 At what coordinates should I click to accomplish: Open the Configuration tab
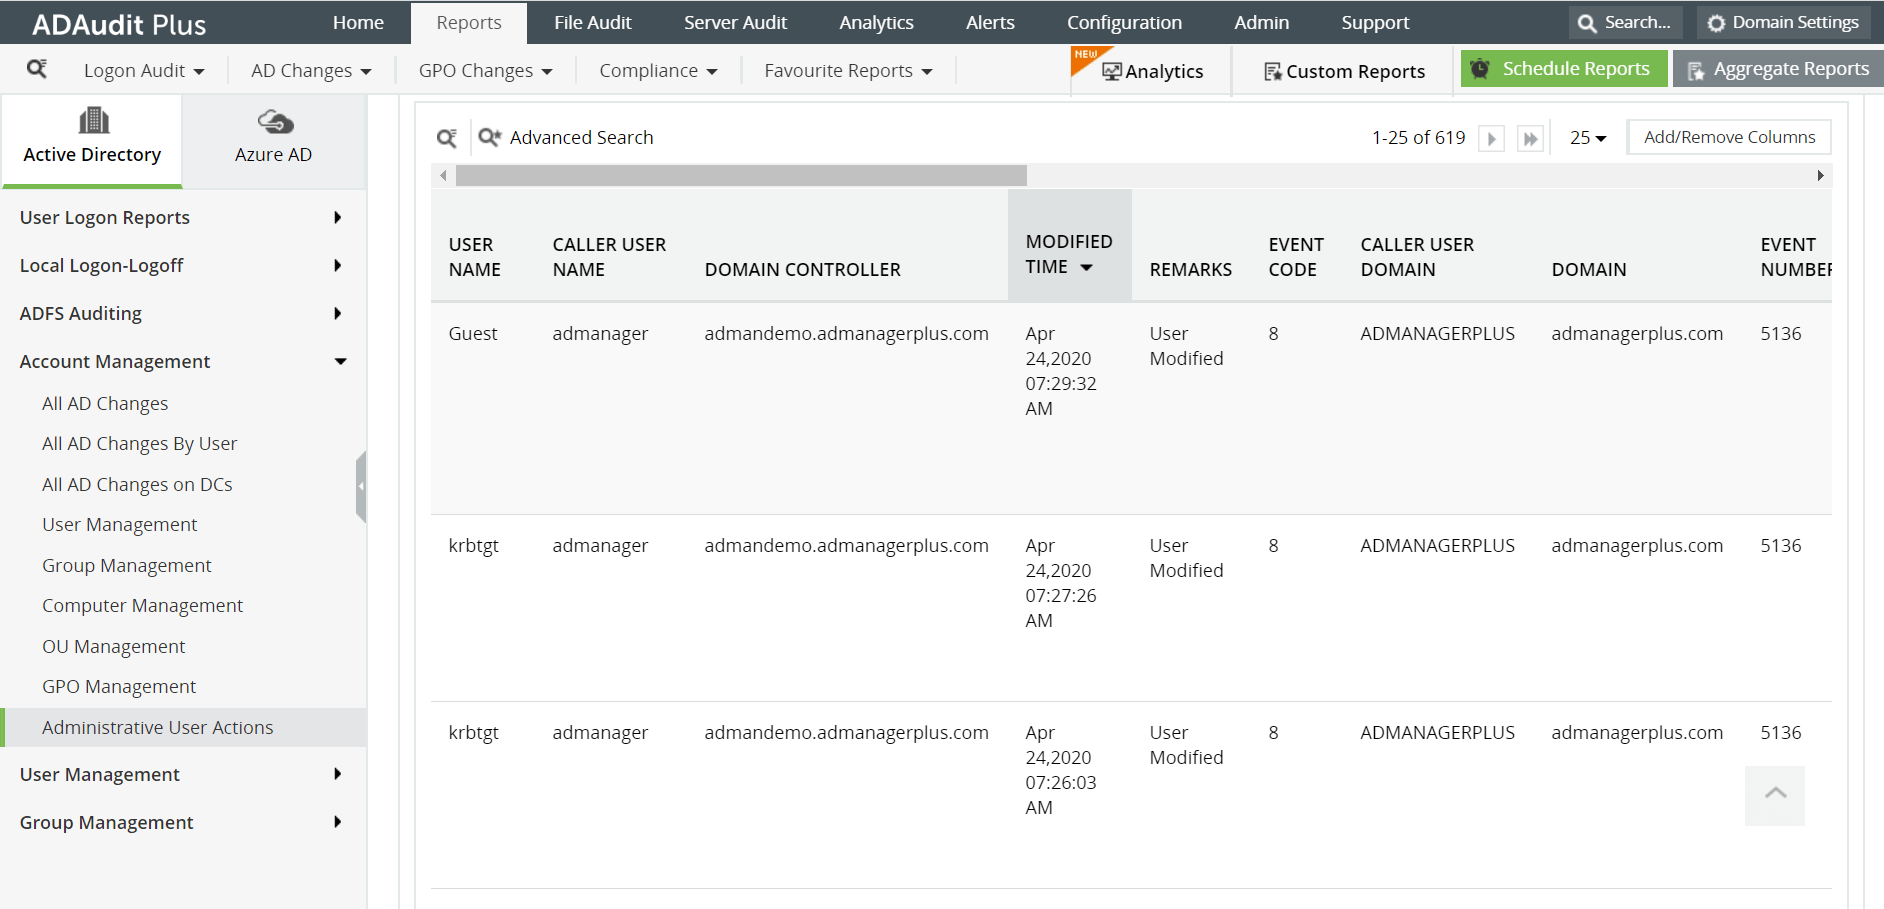1124,22
